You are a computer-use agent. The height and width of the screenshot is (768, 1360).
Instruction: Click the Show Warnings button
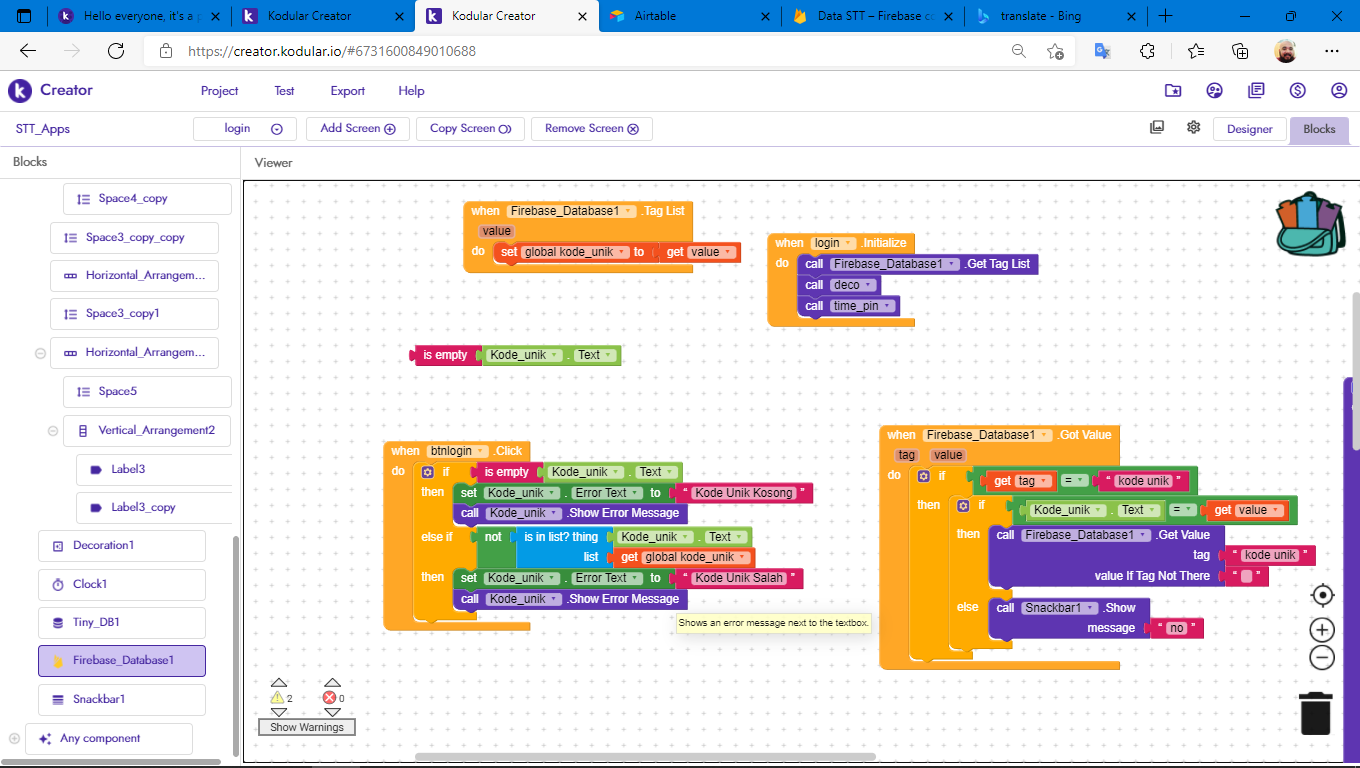(x=307, y=727)
